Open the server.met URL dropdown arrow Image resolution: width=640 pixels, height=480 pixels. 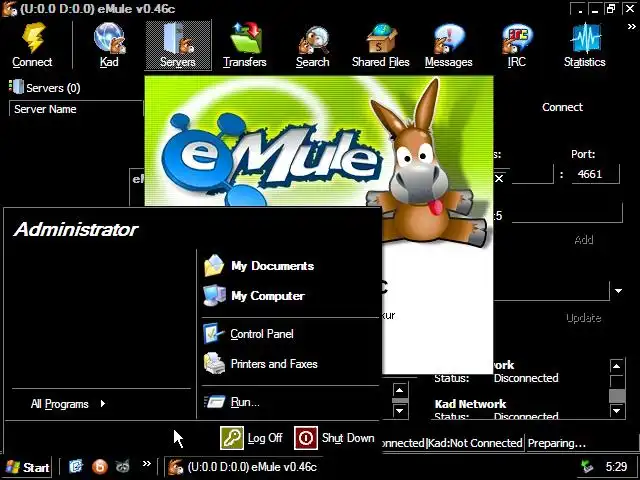[x=618, y=291]
